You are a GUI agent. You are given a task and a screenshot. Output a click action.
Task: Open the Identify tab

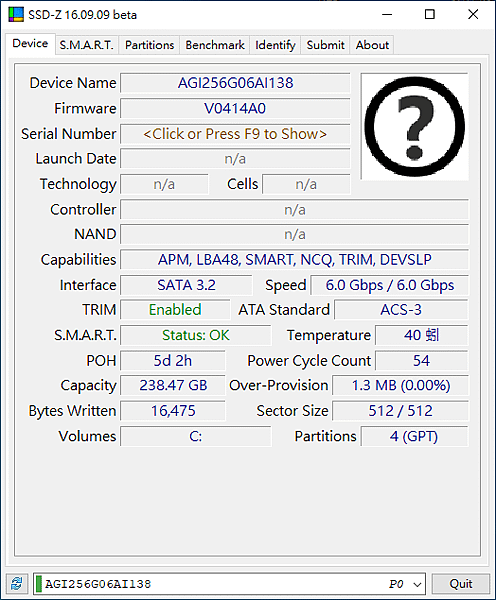tap(275, 45)
